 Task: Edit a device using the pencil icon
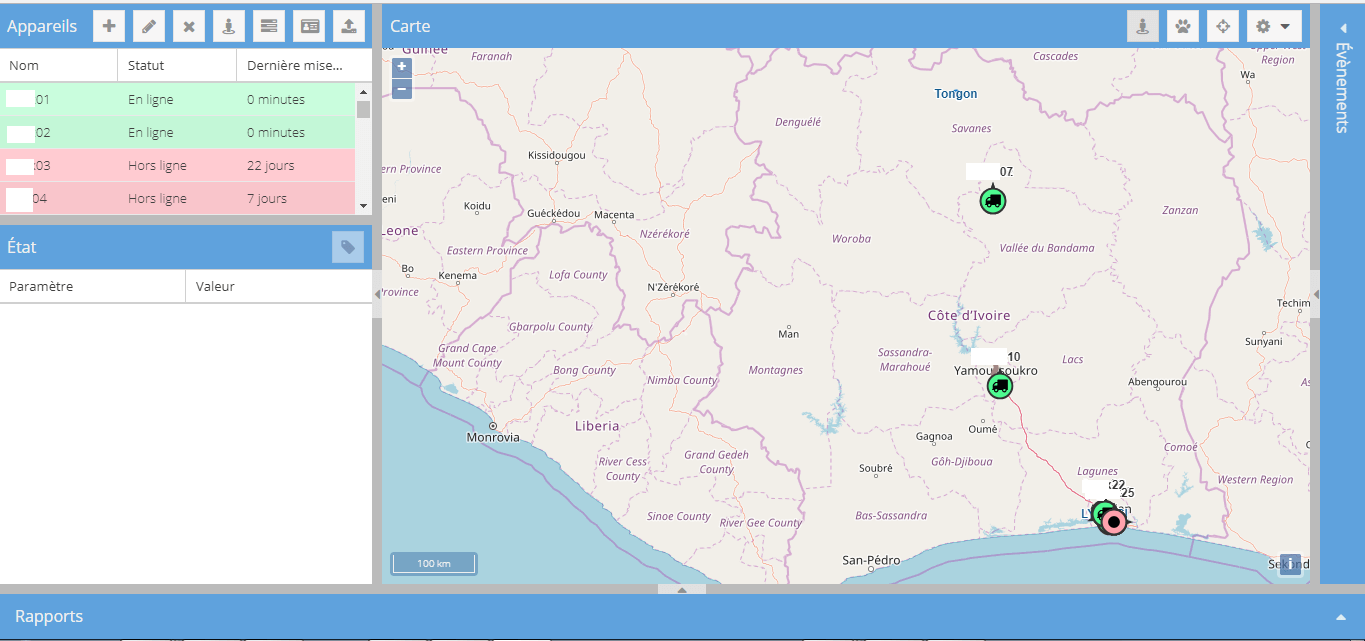(148, 26)
